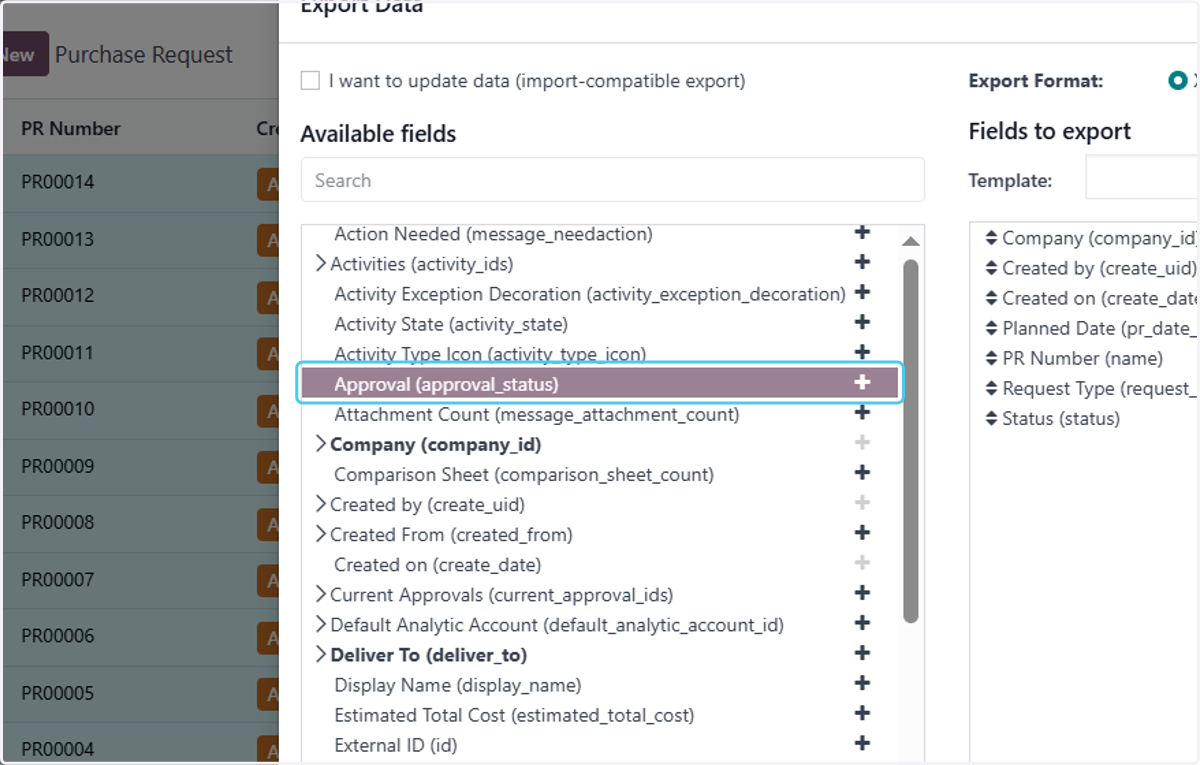
Task: Grab sort handle of Company in export list
Action: coord(991,238)
